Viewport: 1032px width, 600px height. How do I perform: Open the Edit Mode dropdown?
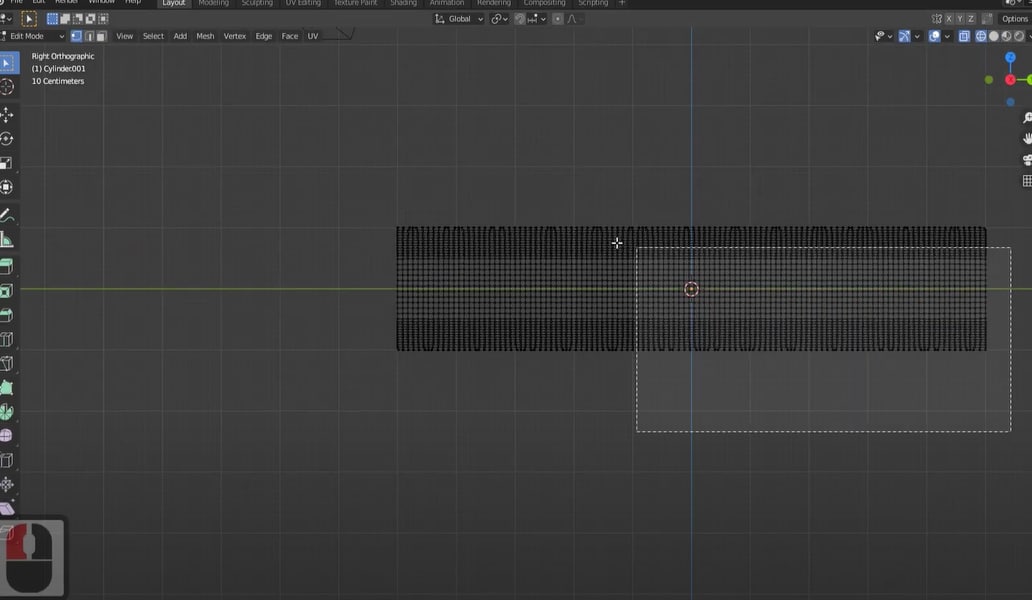coord(33,36)
